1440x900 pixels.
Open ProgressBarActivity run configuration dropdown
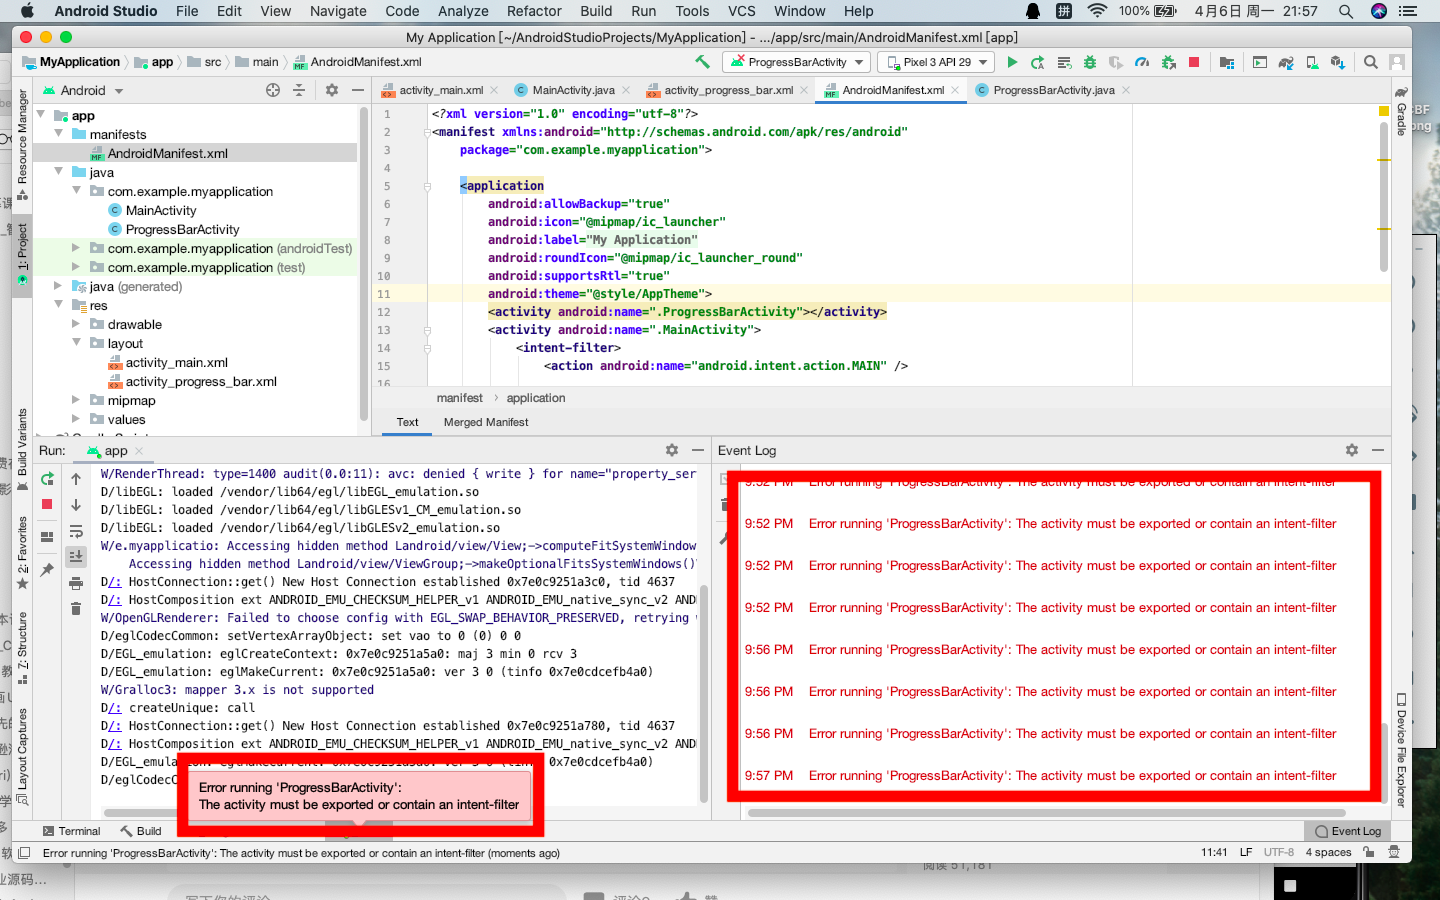click(796, 62)
